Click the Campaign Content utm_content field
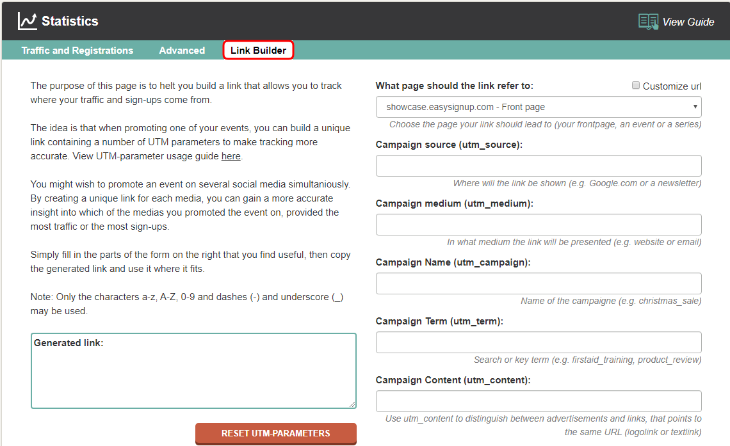This screenshot has height=446, width=730. pyautogui.click(x=538, y=401)
